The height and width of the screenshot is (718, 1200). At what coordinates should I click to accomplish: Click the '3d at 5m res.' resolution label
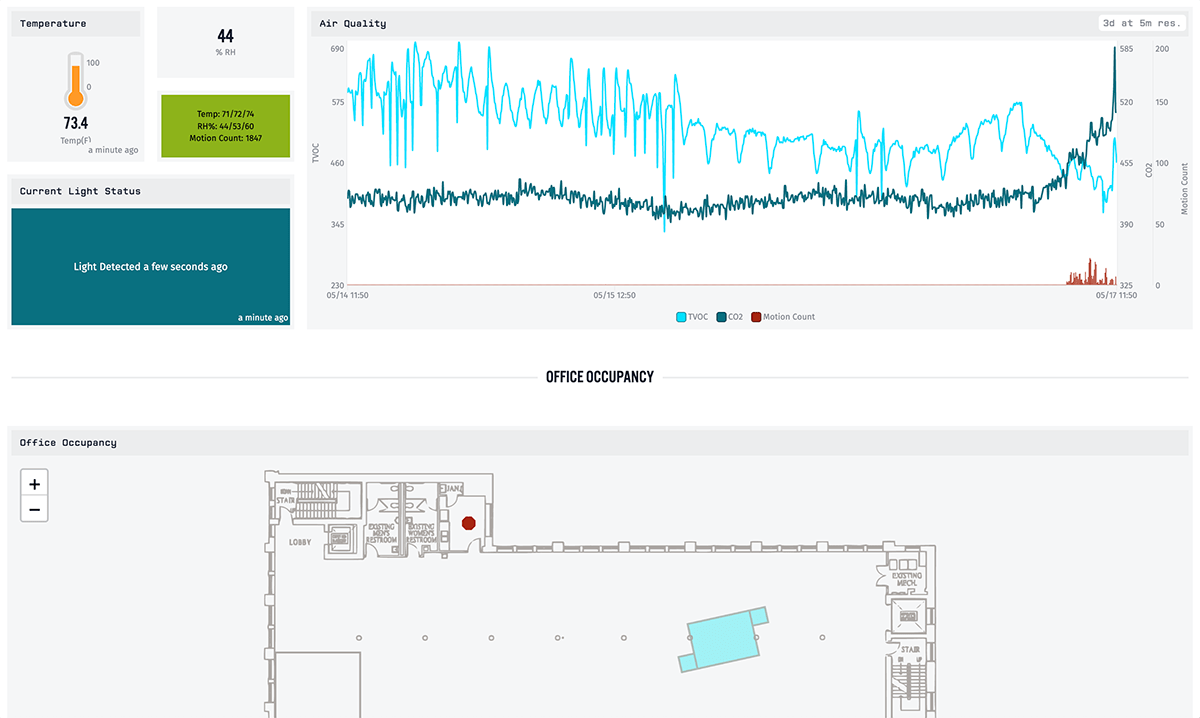tap(1143, 23)
